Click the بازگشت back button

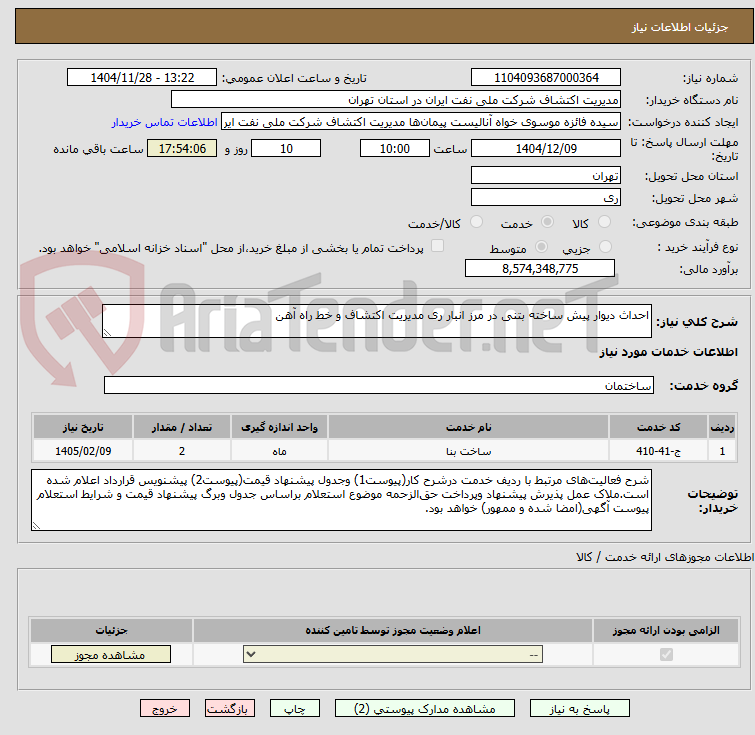[x=230, y=709]
